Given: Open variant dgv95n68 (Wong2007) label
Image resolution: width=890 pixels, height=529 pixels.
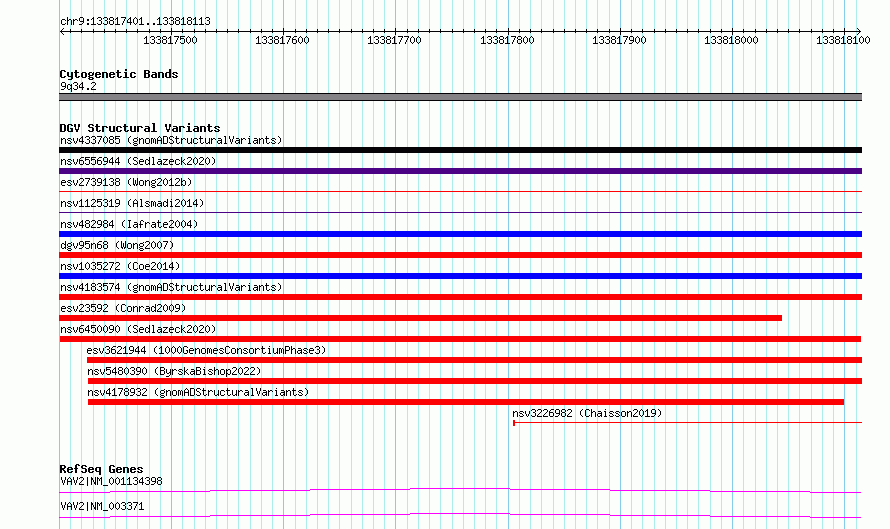Looking at the screenshot, I should 117,245.
